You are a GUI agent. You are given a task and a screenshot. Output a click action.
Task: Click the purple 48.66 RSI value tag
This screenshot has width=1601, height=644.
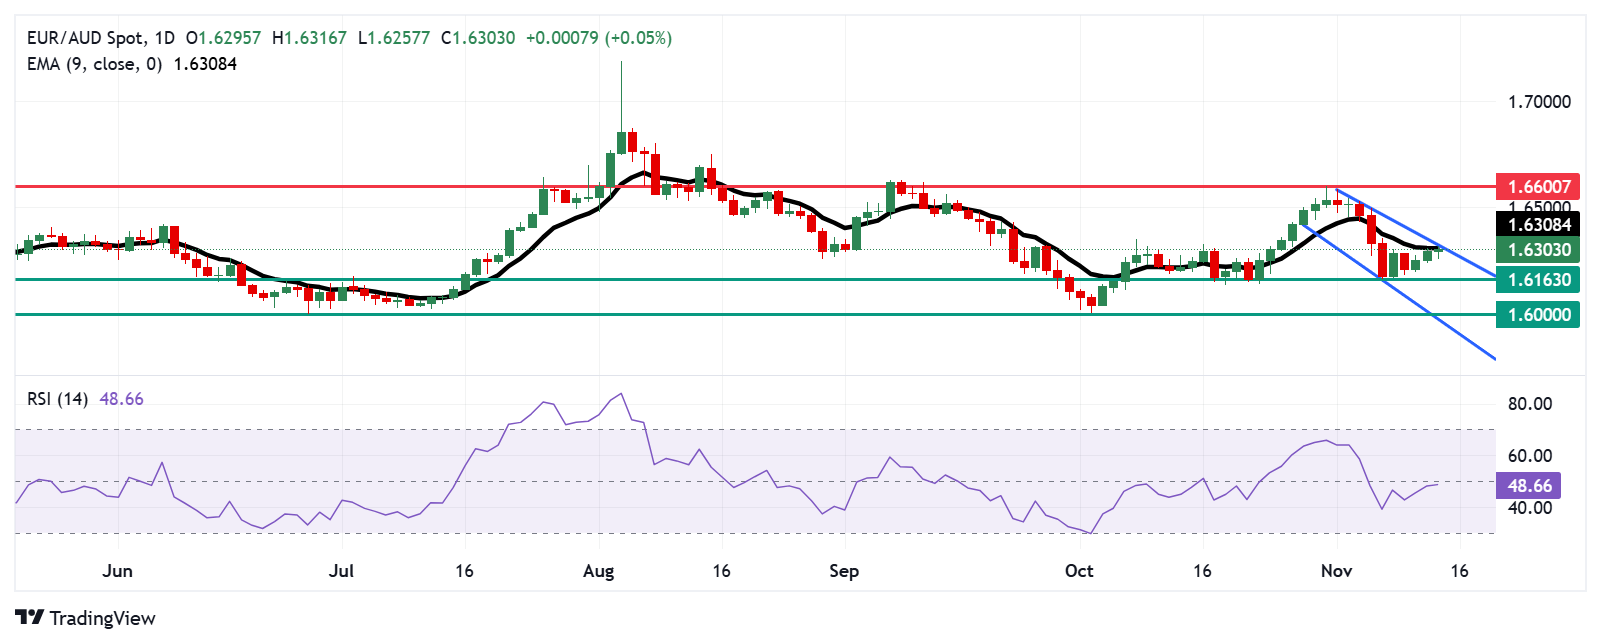click(1529, 486)
